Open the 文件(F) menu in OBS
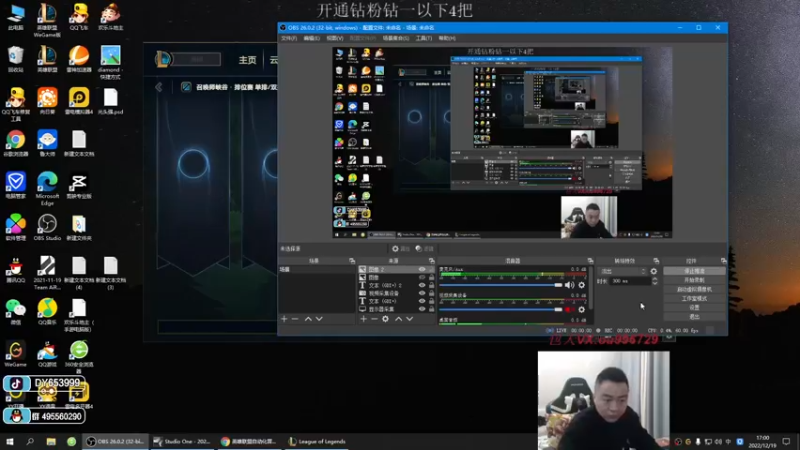800x450 pixels. [289, 38]
